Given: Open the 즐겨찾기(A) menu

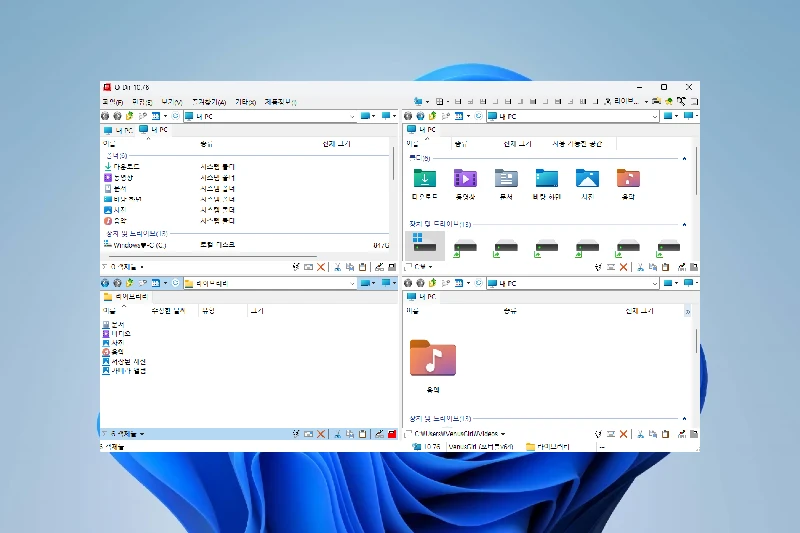Looking at the screenshot, I should (x=209, y=102).
